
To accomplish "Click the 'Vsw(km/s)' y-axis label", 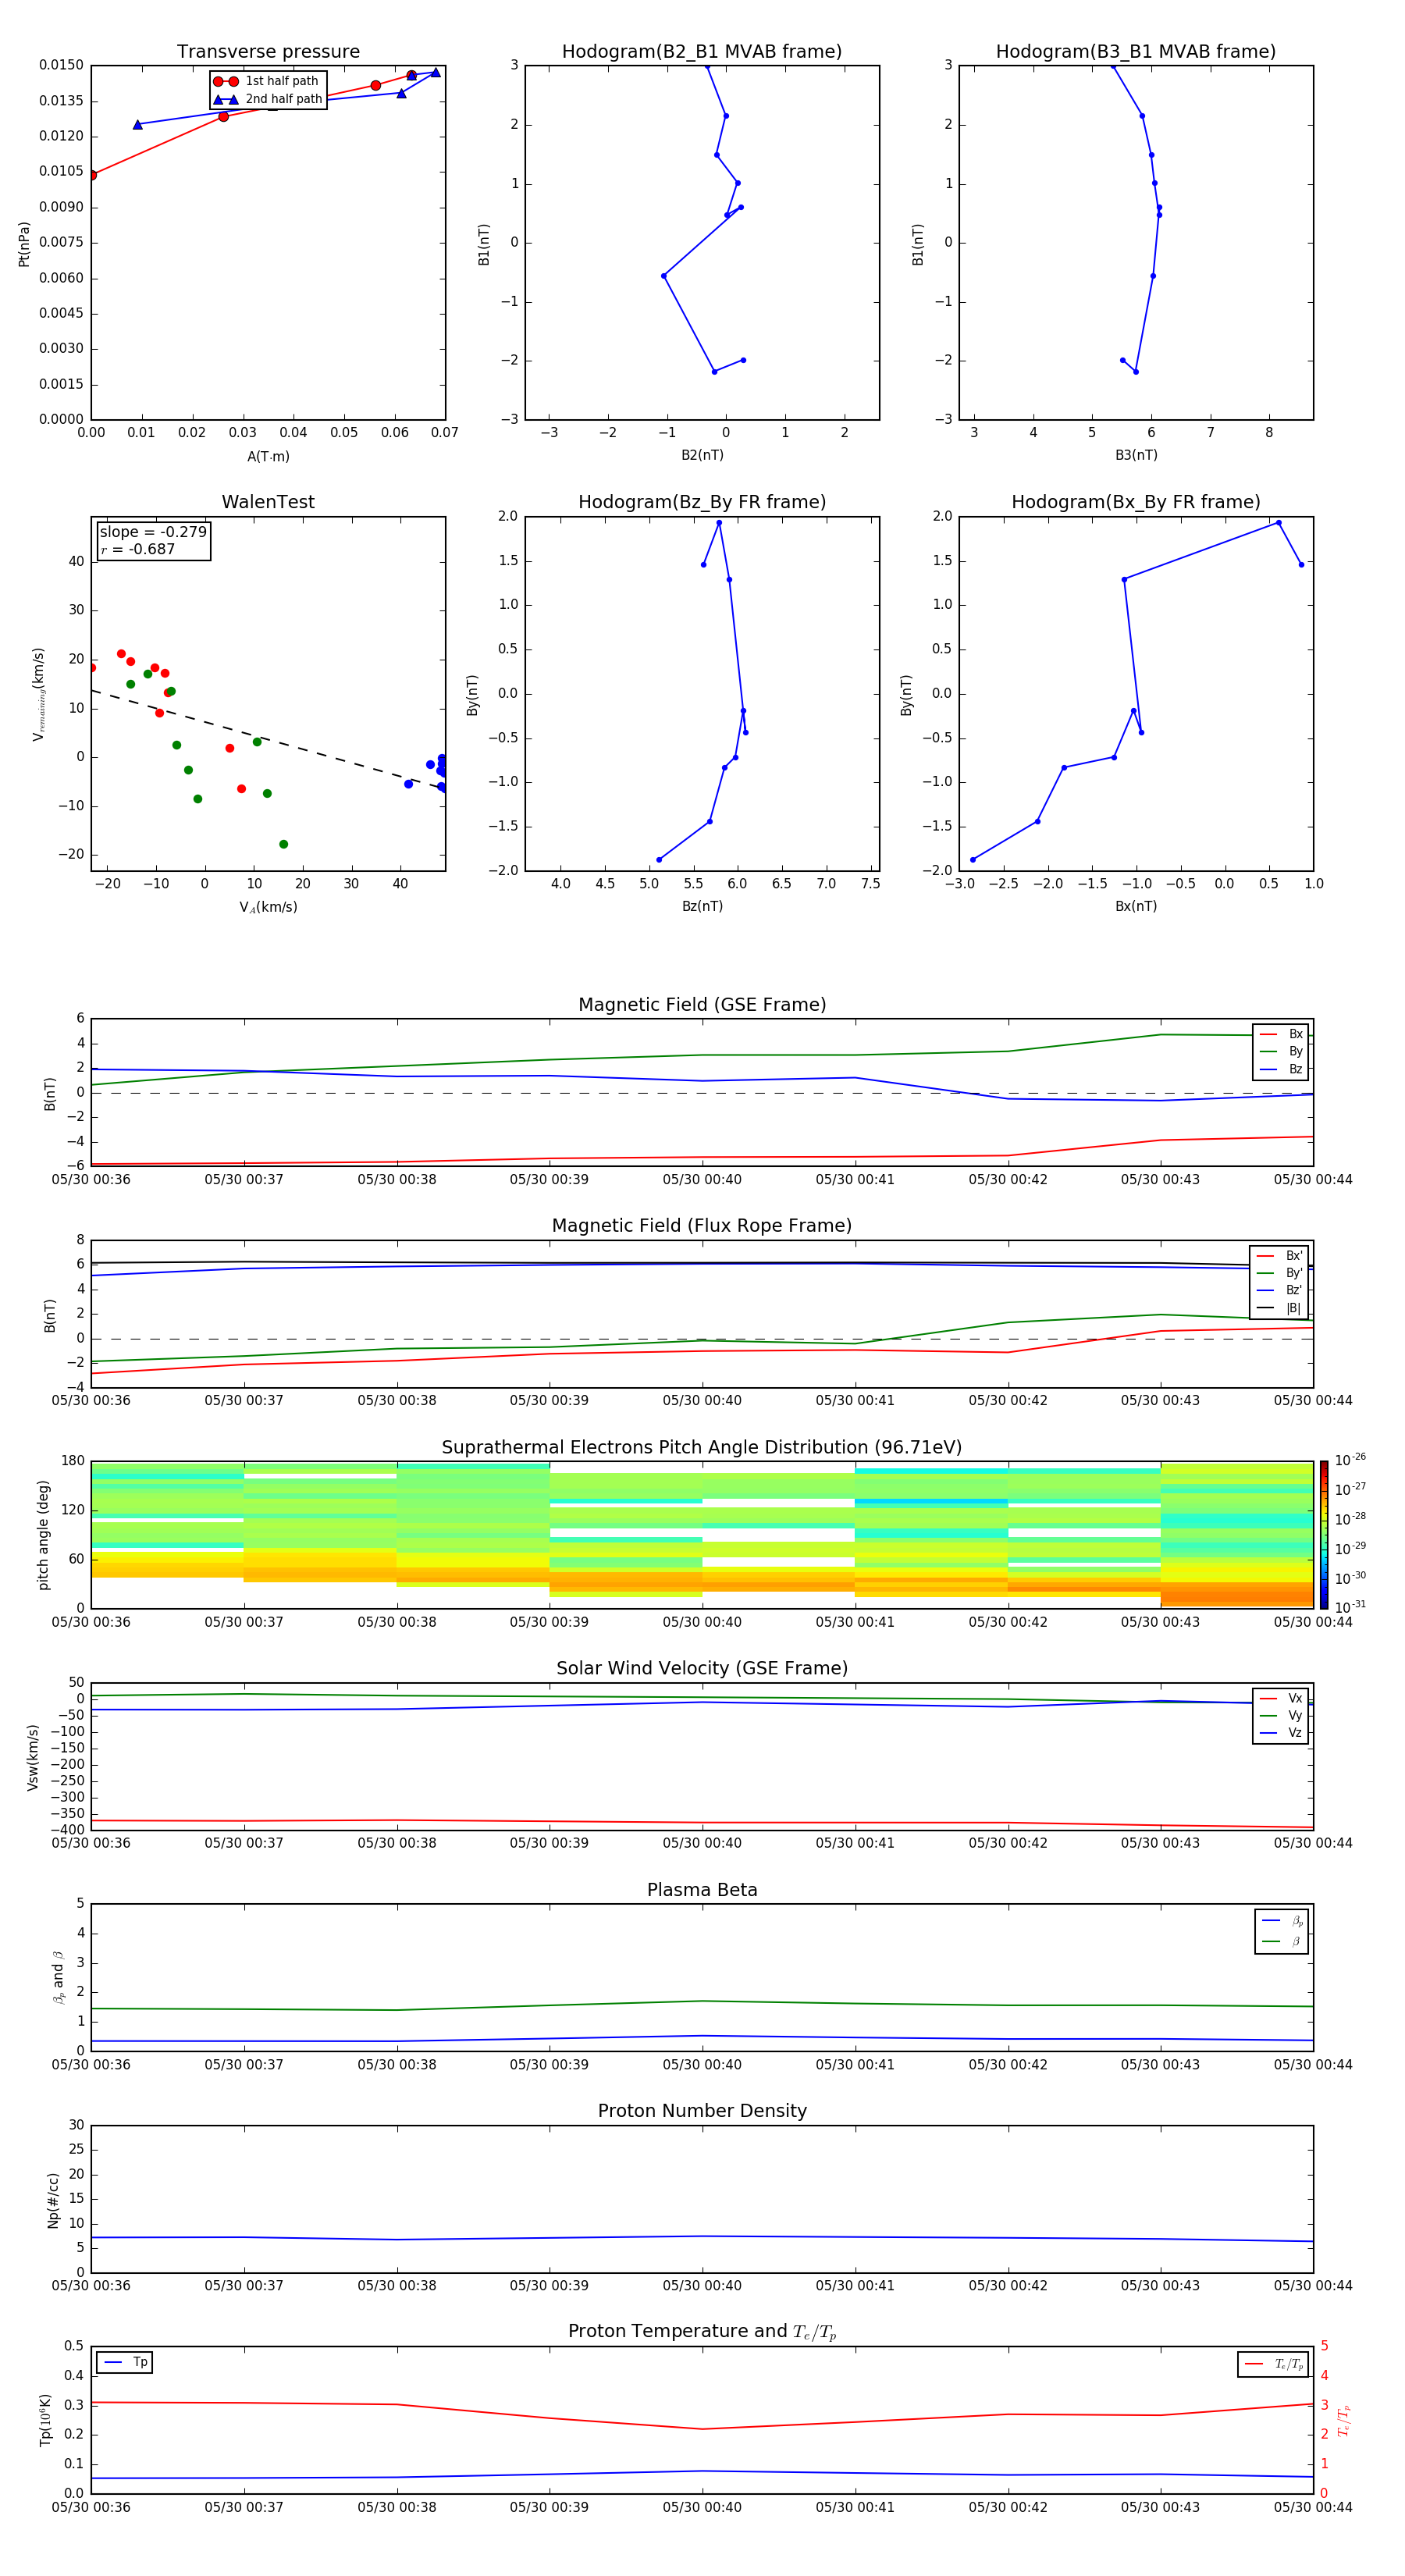I will [33, 1757].
